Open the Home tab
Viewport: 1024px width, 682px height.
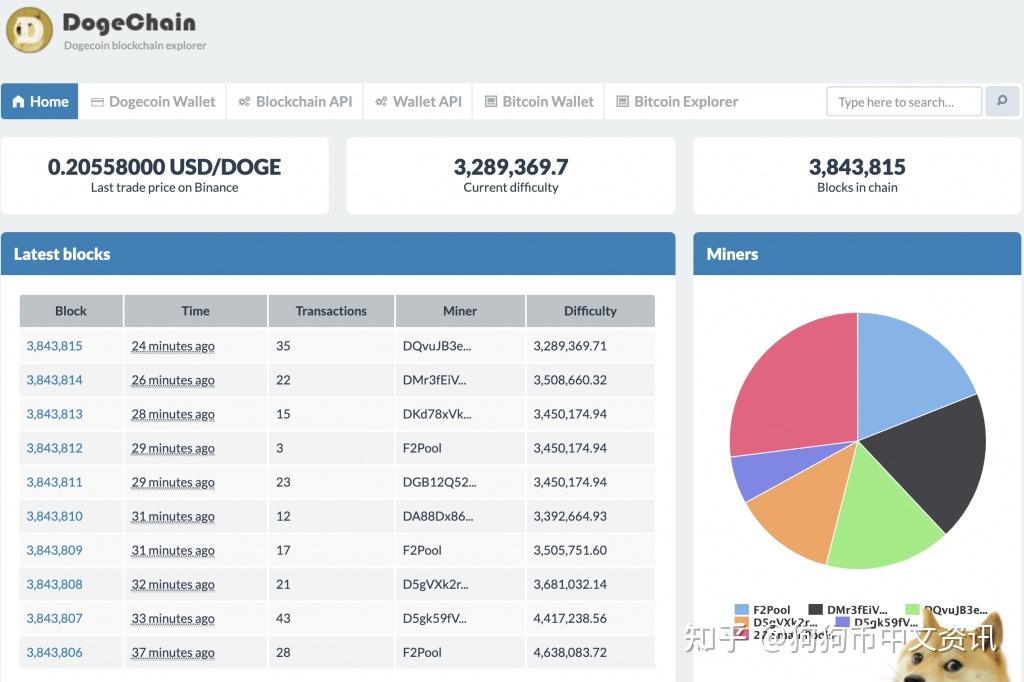point(40,101)
